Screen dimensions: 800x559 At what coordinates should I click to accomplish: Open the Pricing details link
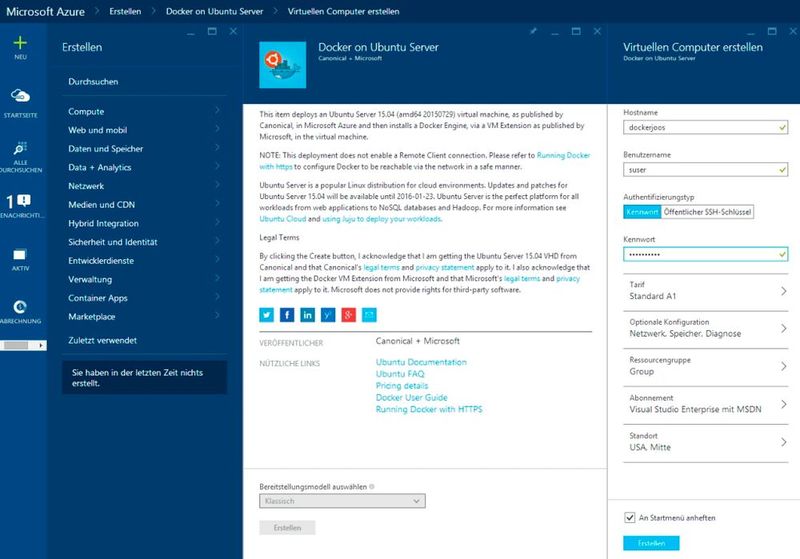(x=402, y=386)
